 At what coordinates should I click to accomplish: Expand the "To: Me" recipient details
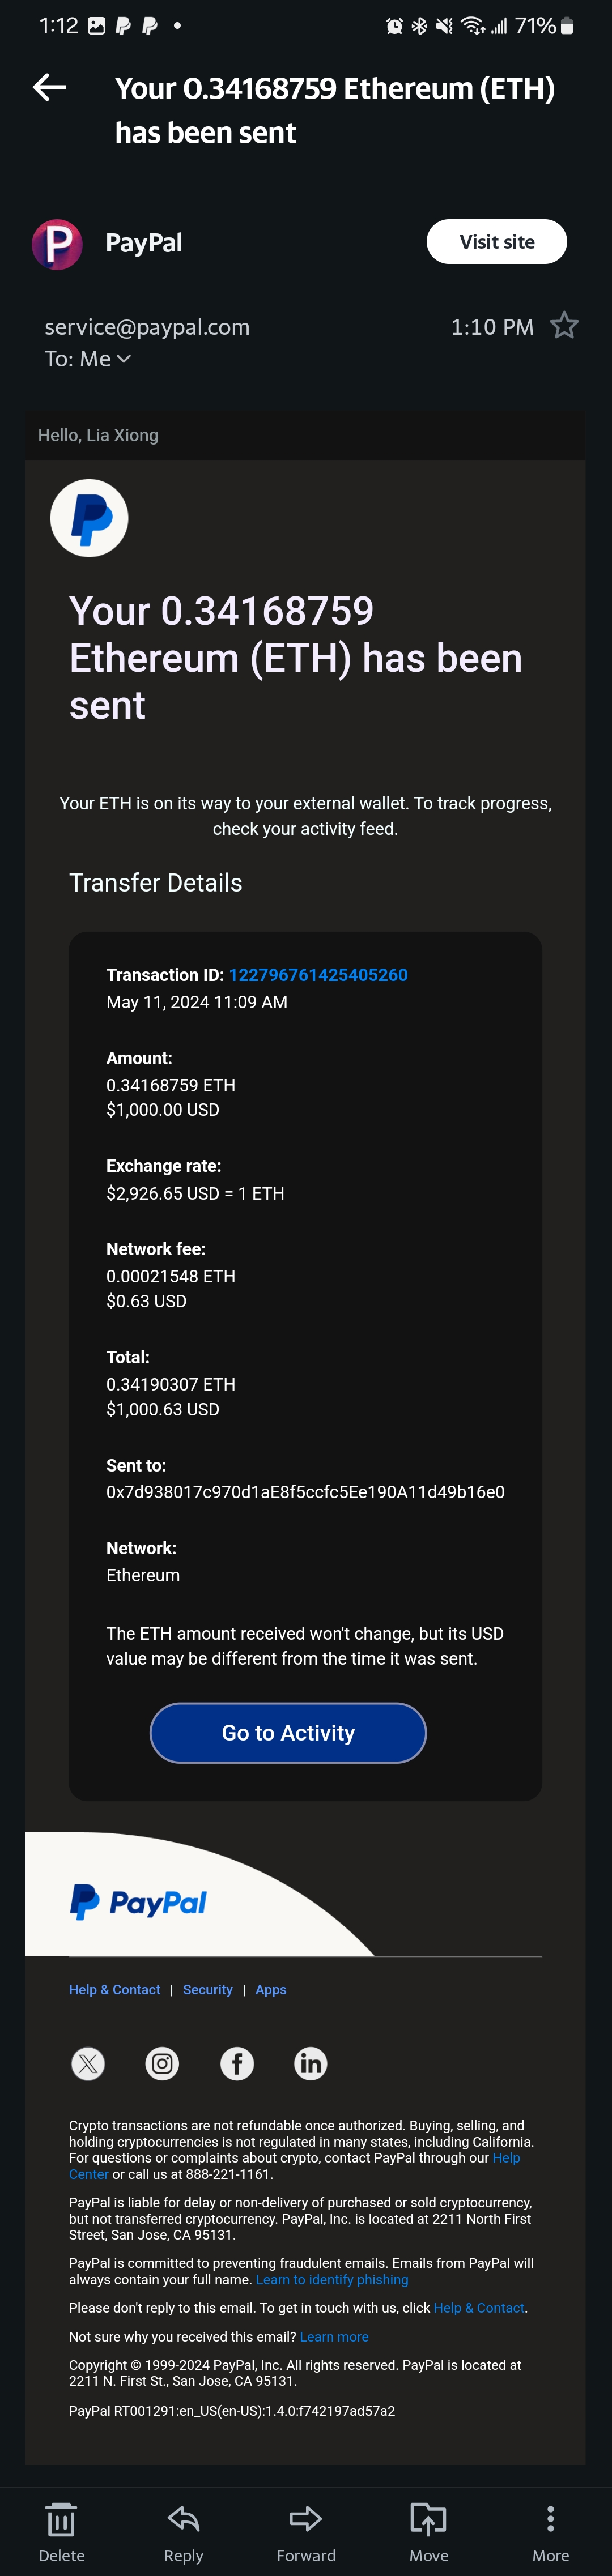click(88, 359)
